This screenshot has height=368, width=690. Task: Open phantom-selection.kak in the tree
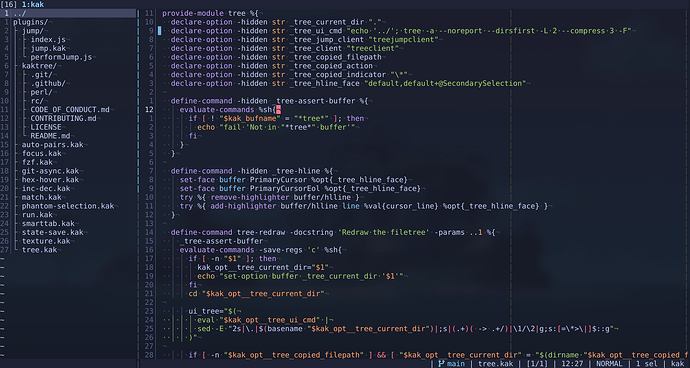[68, 206]
